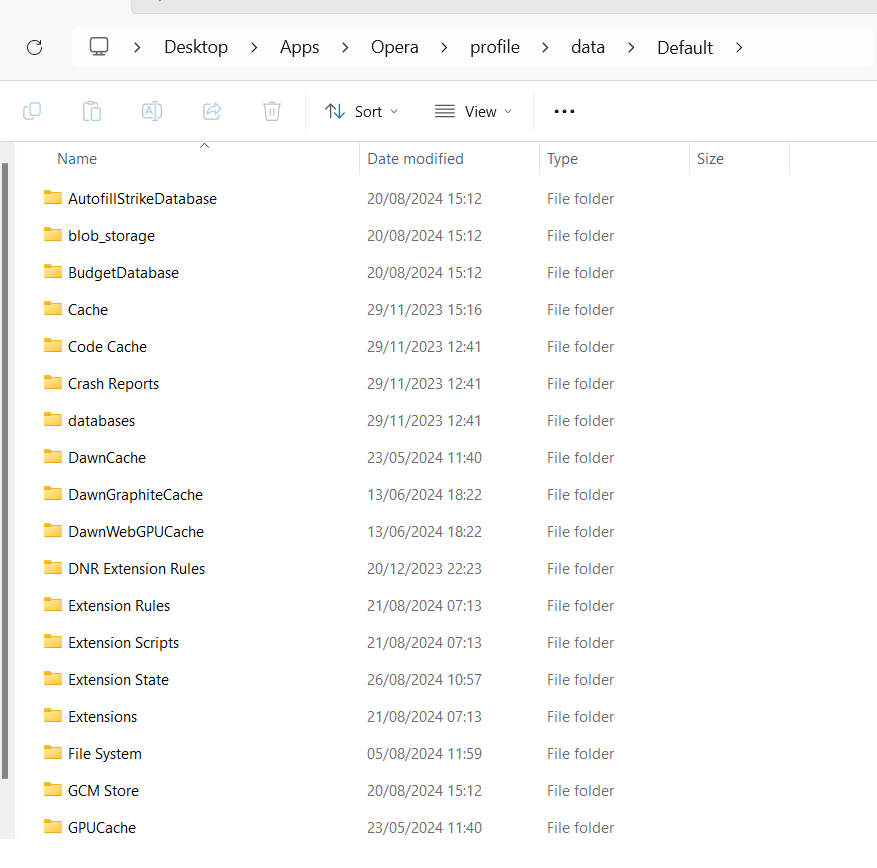Click the Delete trash icon
The width and height of the screenshot is (877, 868).
click(x=272, y=111)
